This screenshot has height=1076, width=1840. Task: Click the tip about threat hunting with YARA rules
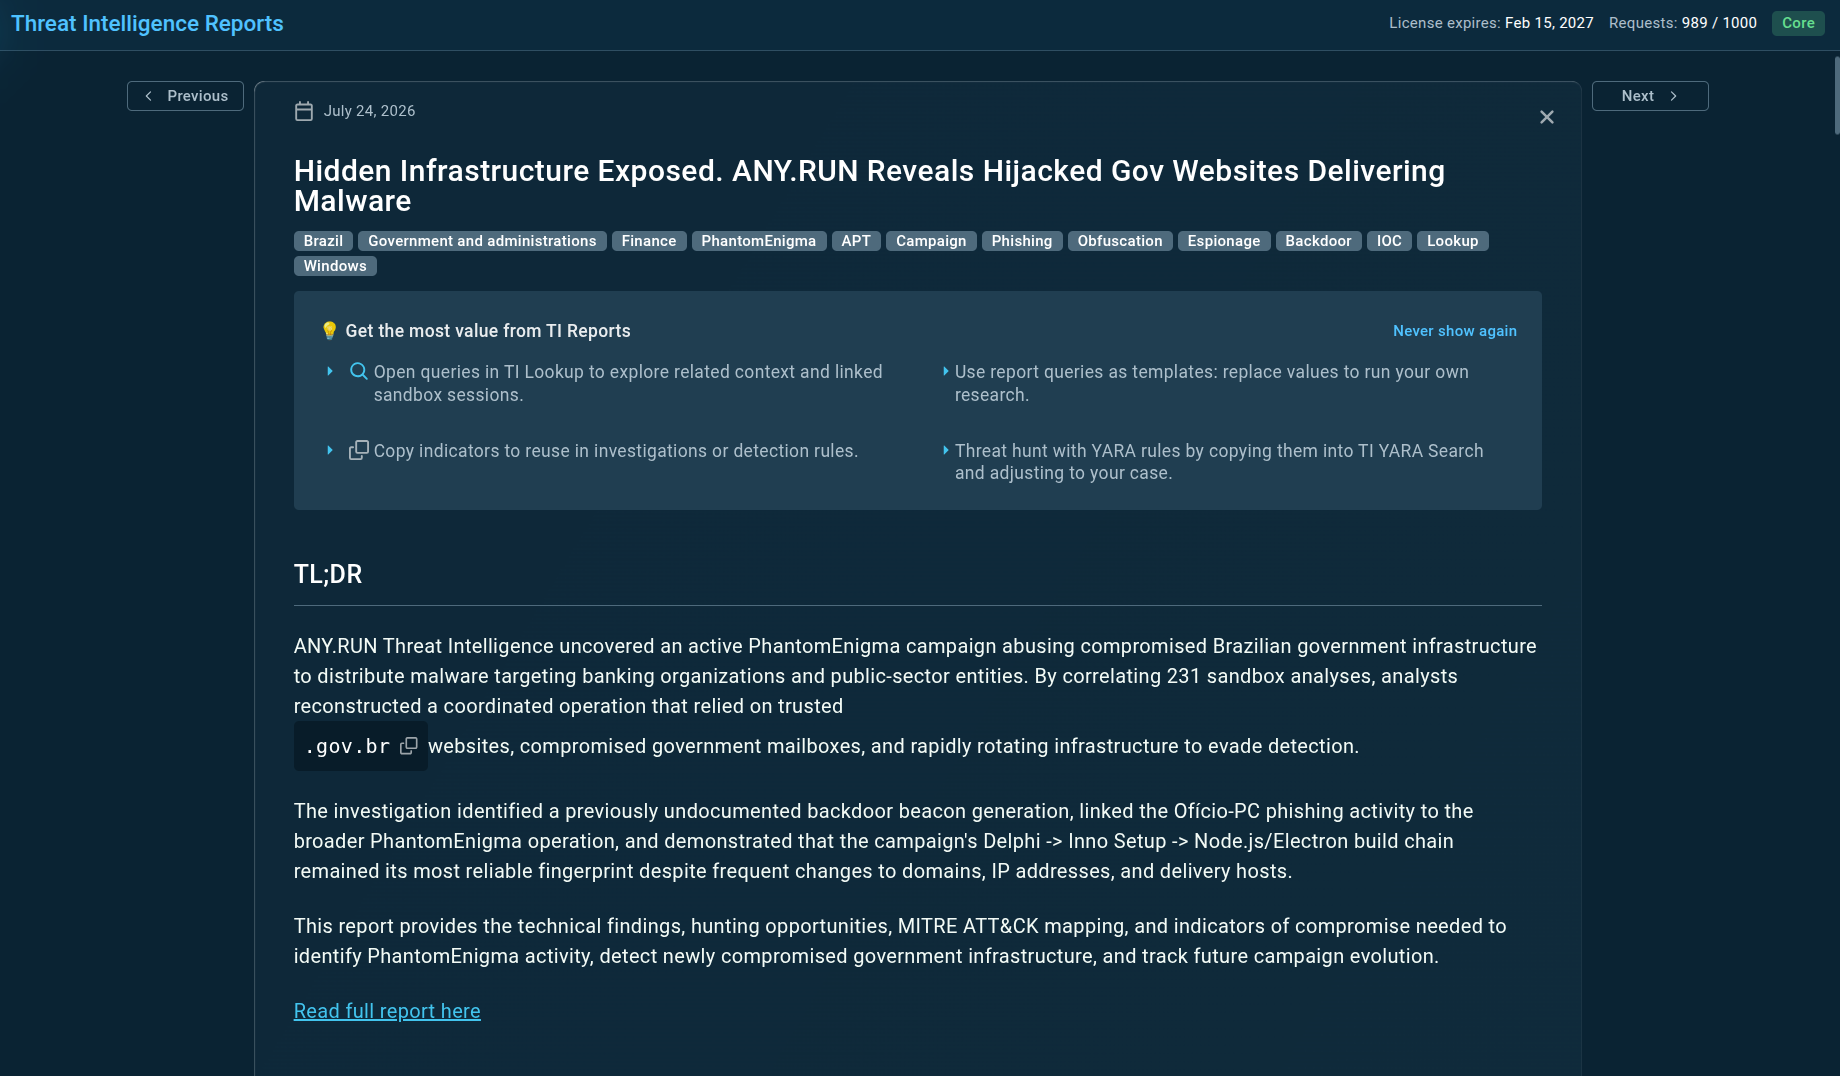(x=1219, y=462)
